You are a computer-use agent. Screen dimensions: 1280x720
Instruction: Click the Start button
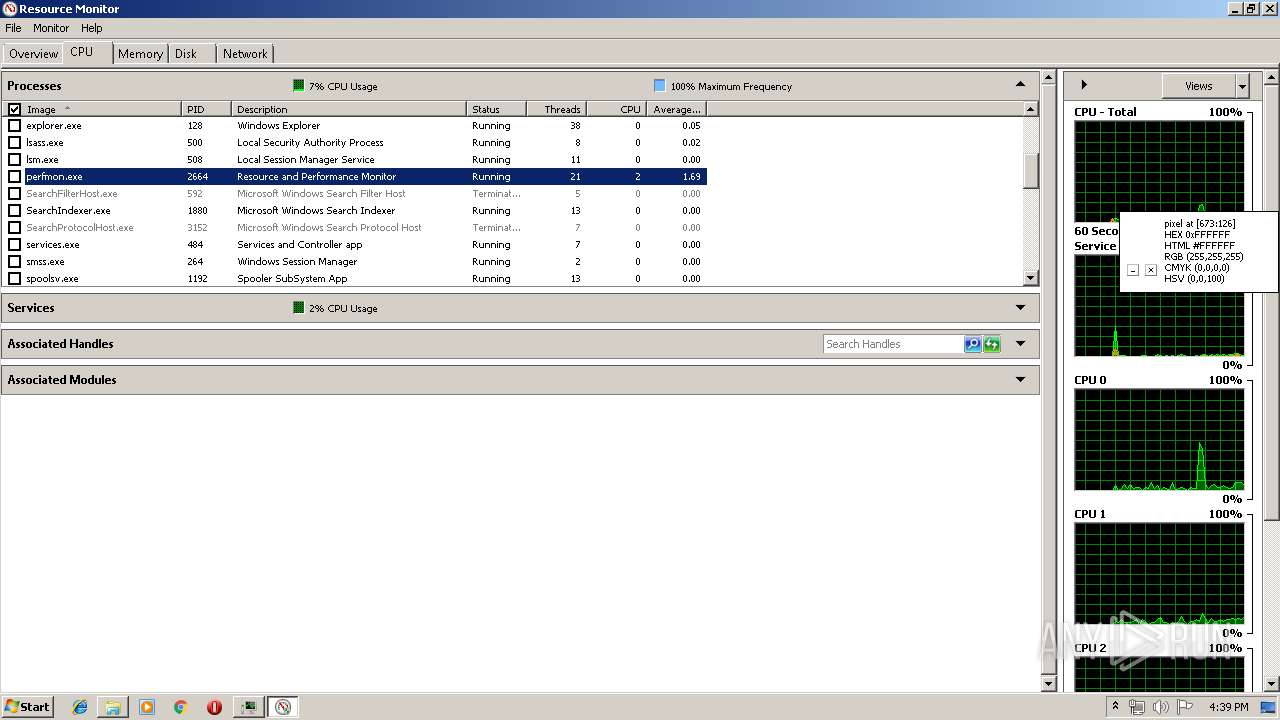[27, 707]
